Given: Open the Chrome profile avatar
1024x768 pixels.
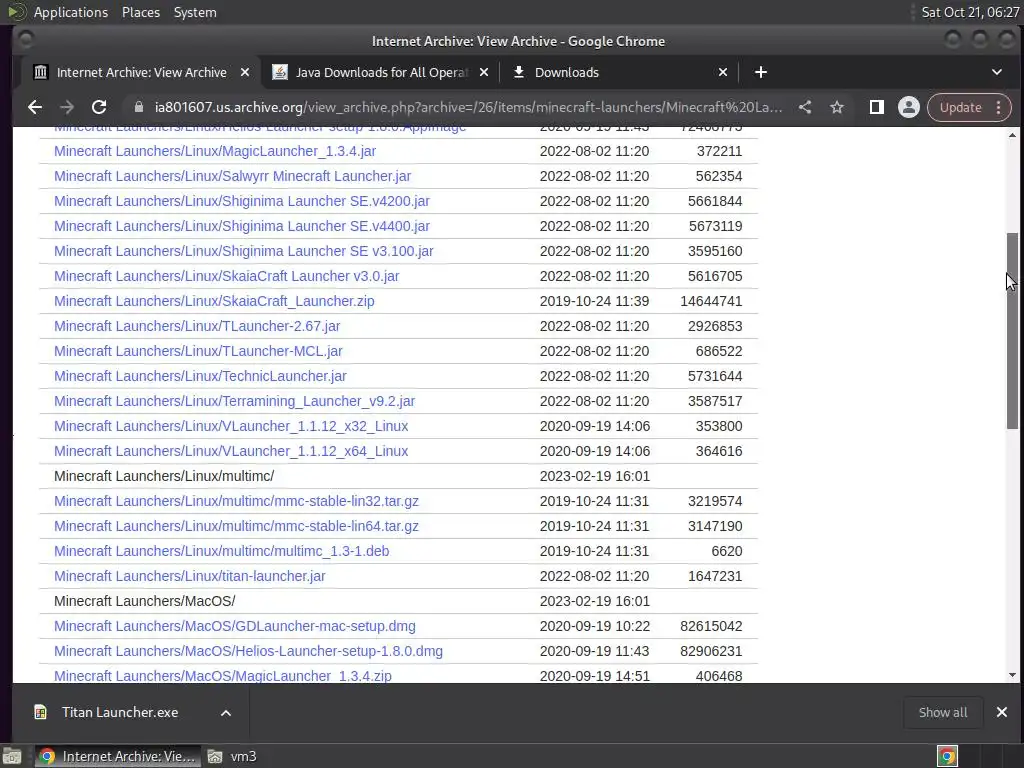Looking at the screenshot, I should tap(908, 107).
